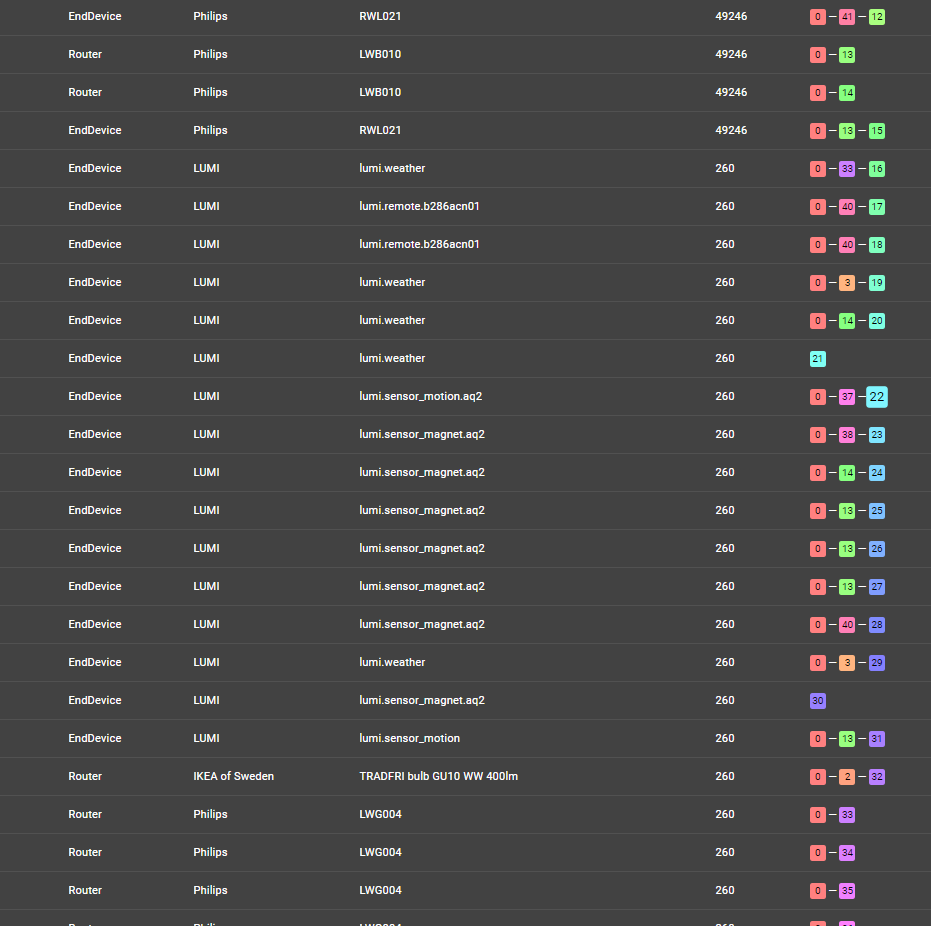Click the blue badge numbered 28
Screen dimensions: 931x926
point(876,624)
